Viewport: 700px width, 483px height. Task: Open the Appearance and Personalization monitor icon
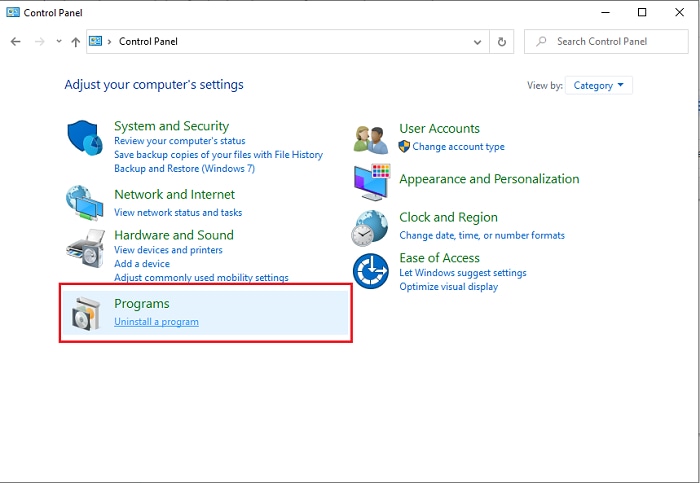371,182
